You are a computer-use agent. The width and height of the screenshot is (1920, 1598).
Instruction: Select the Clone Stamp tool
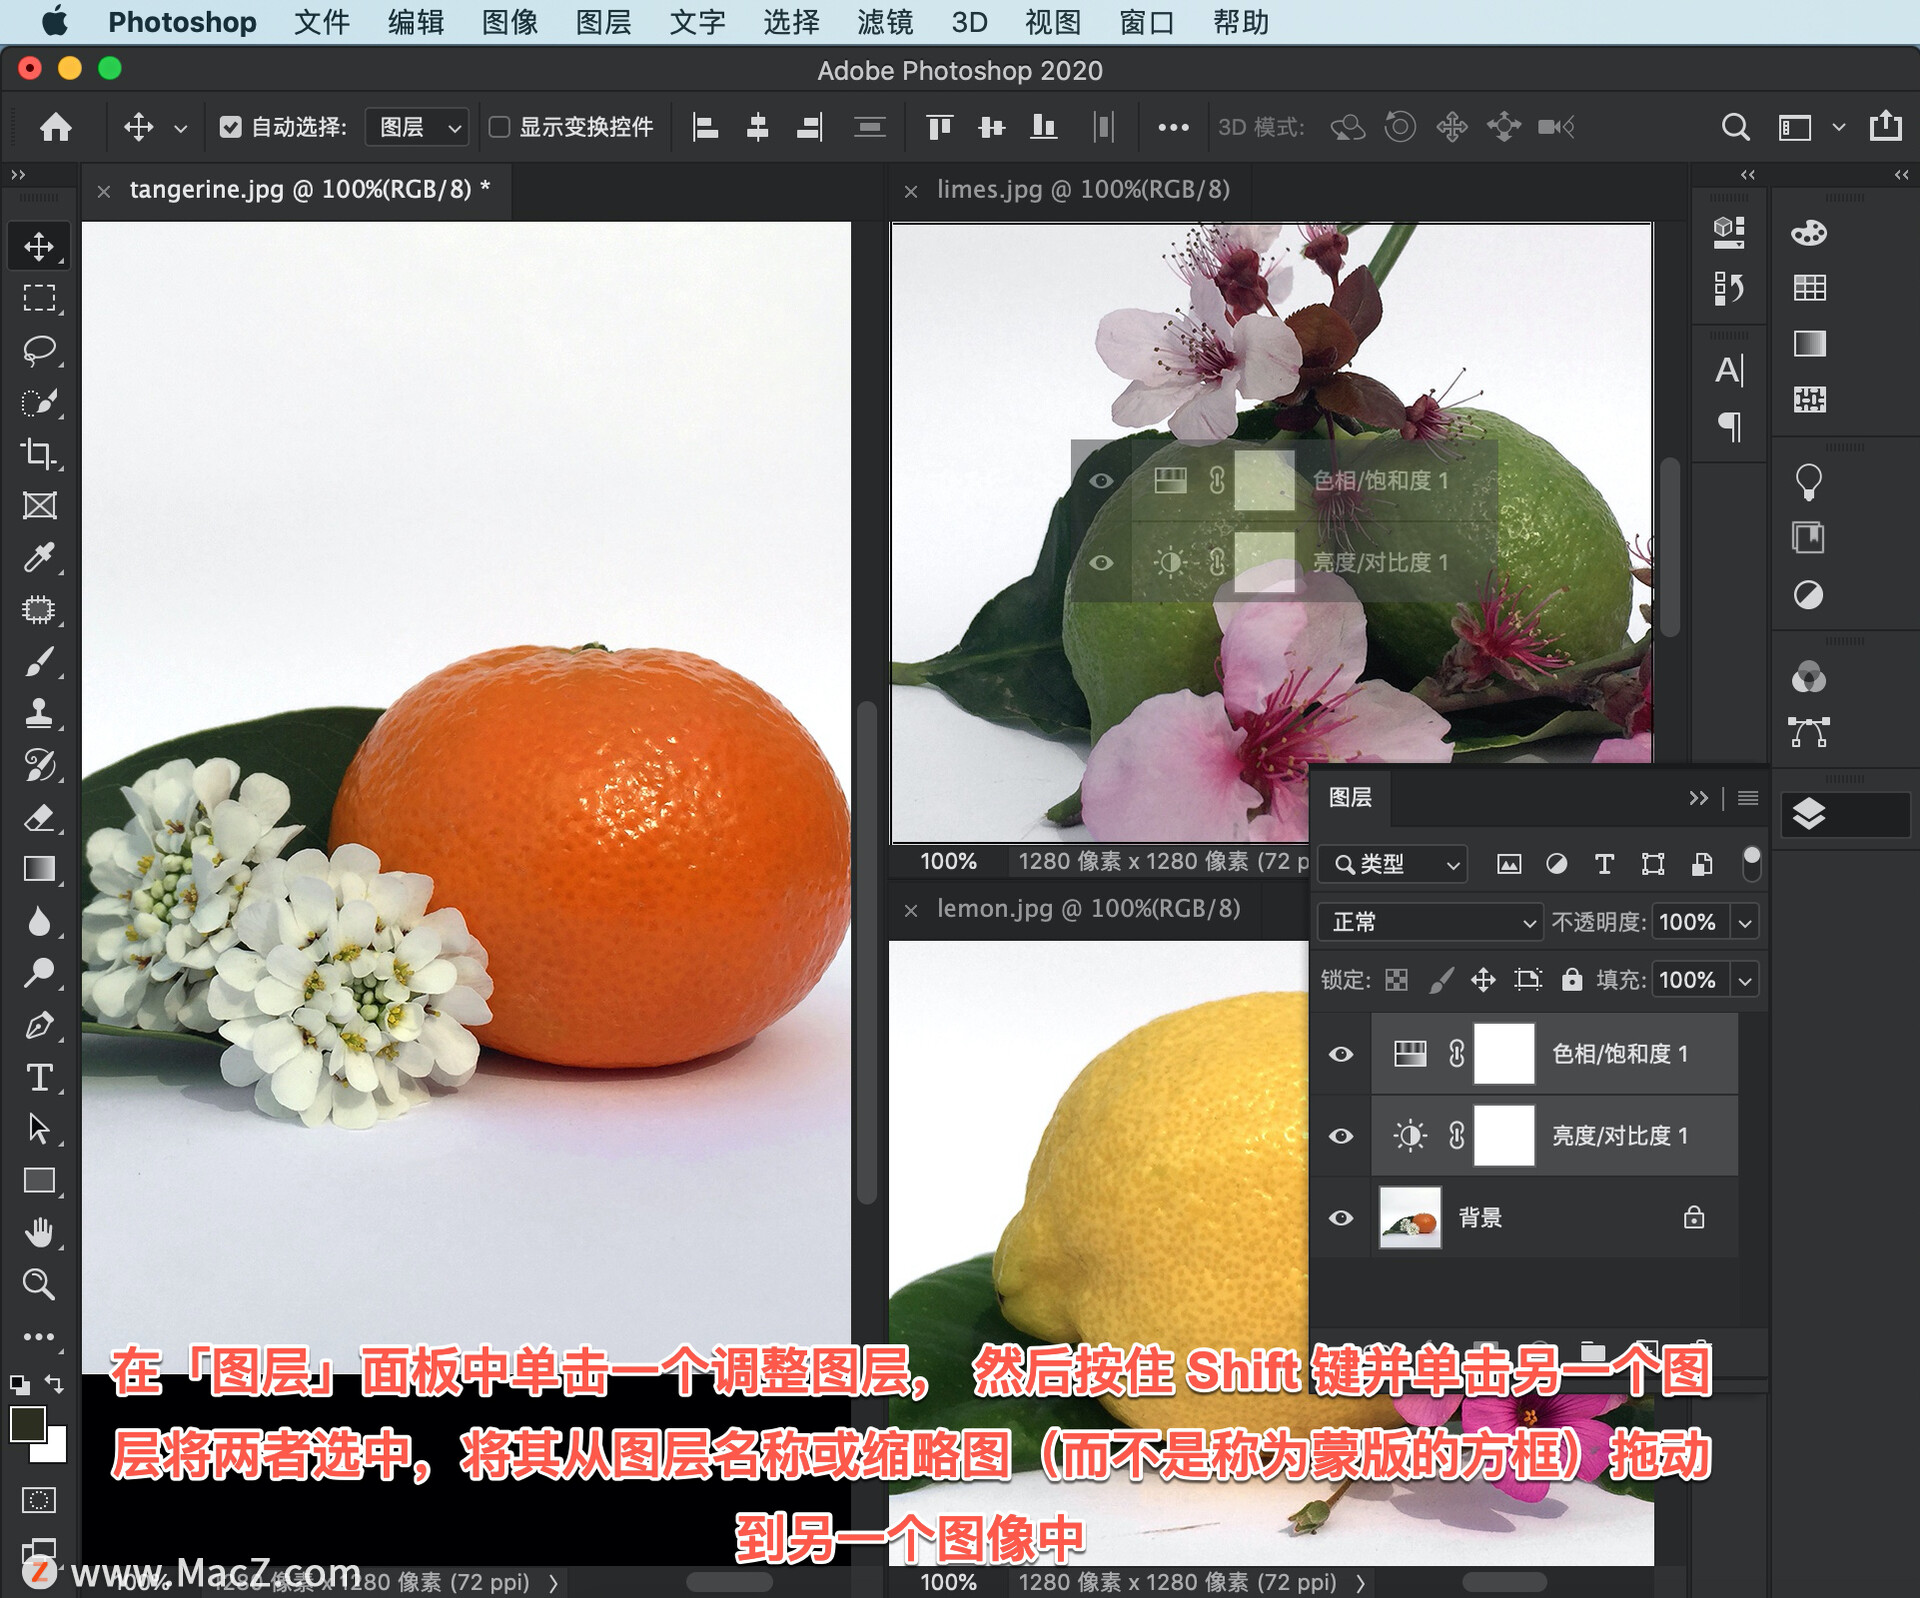pos(39,713)
